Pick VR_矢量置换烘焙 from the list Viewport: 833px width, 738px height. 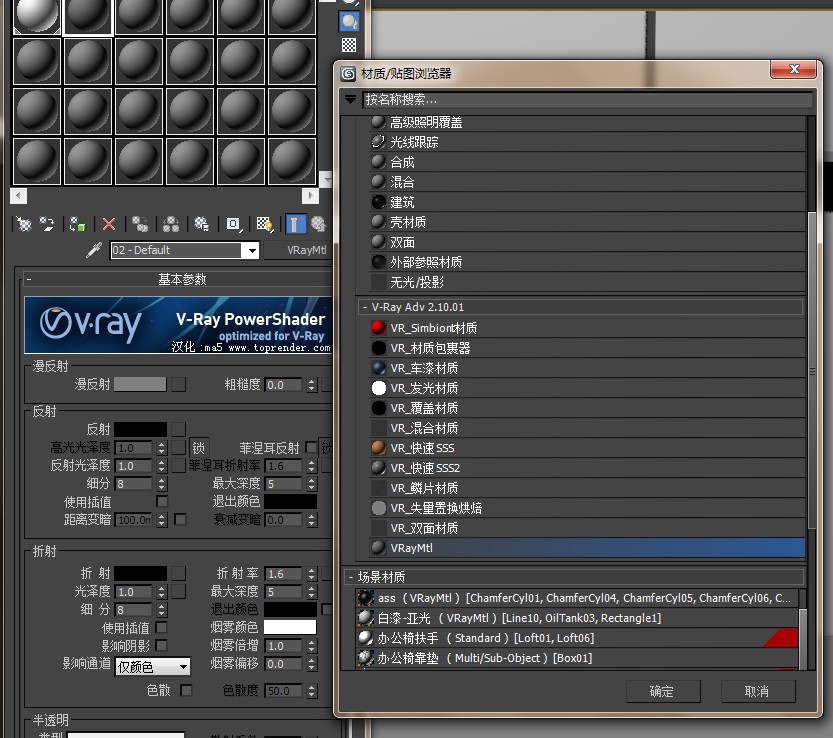click(587, 508)
